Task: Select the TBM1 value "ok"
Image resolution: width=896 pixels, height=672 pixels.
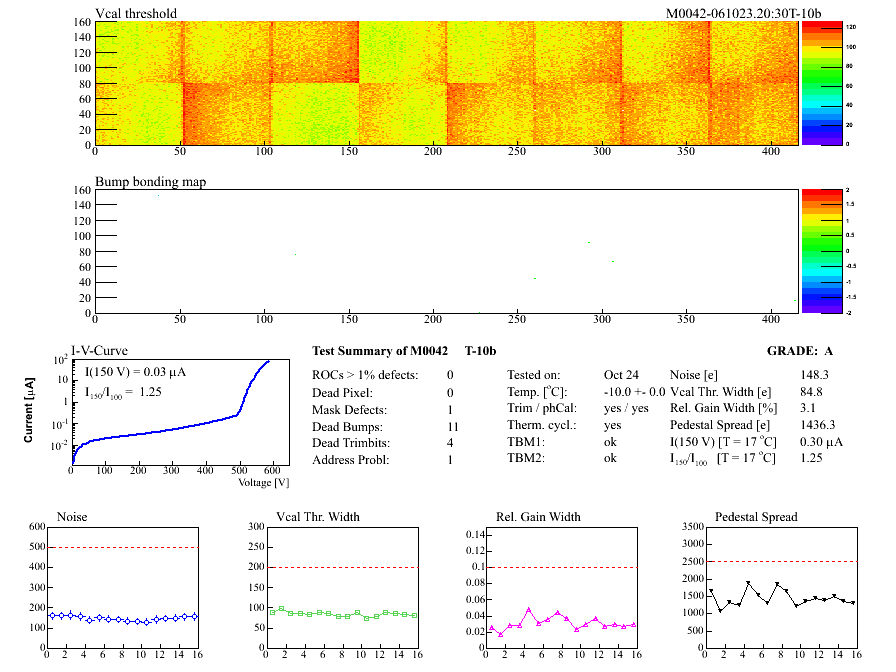Action: [x=610, y=442]
